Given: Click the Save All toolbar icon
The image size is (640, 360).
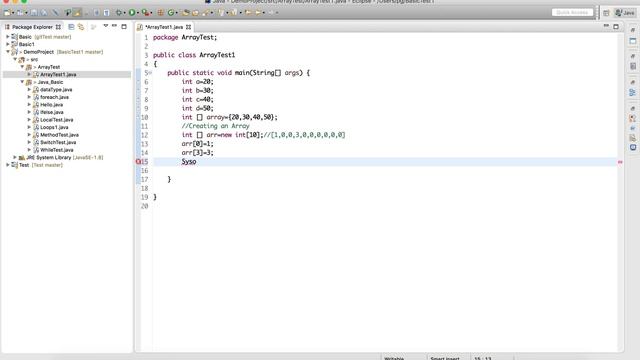Looking at the screenshot, I should coord(44,13).
